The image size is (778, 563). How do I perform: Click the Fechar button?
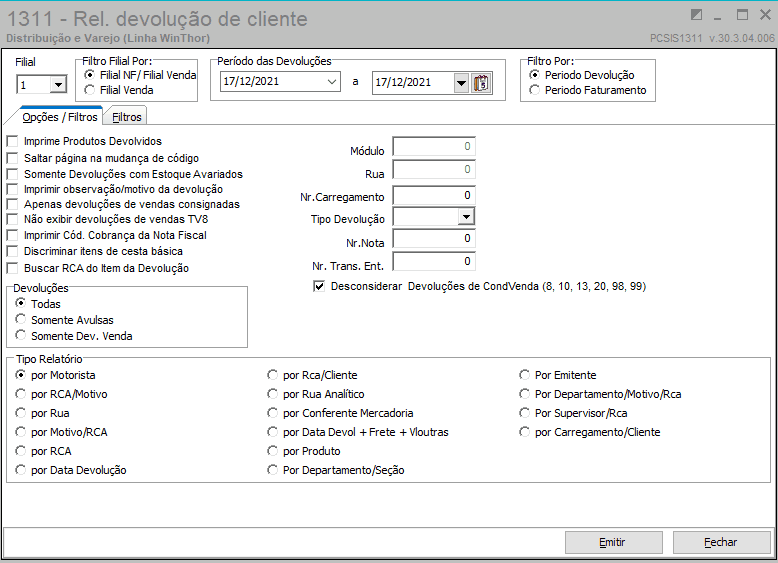721,542
